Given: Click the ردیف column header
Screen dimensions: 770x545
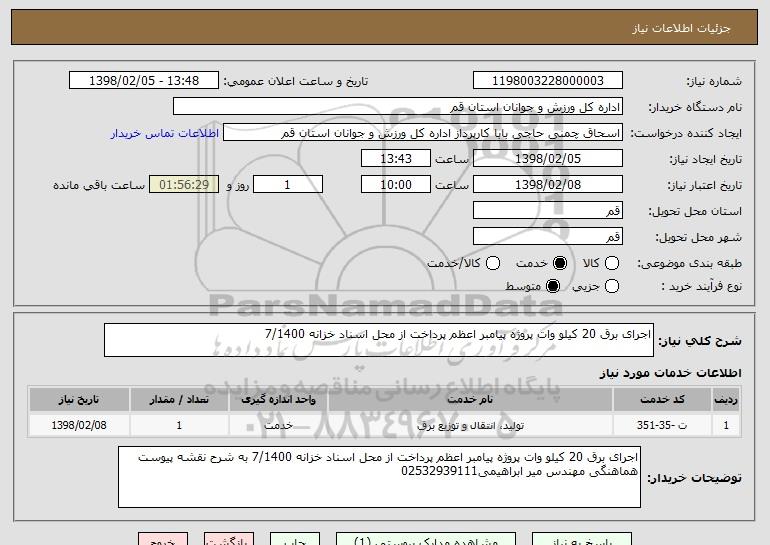Looking at the screenshot, I should point(726,400).
